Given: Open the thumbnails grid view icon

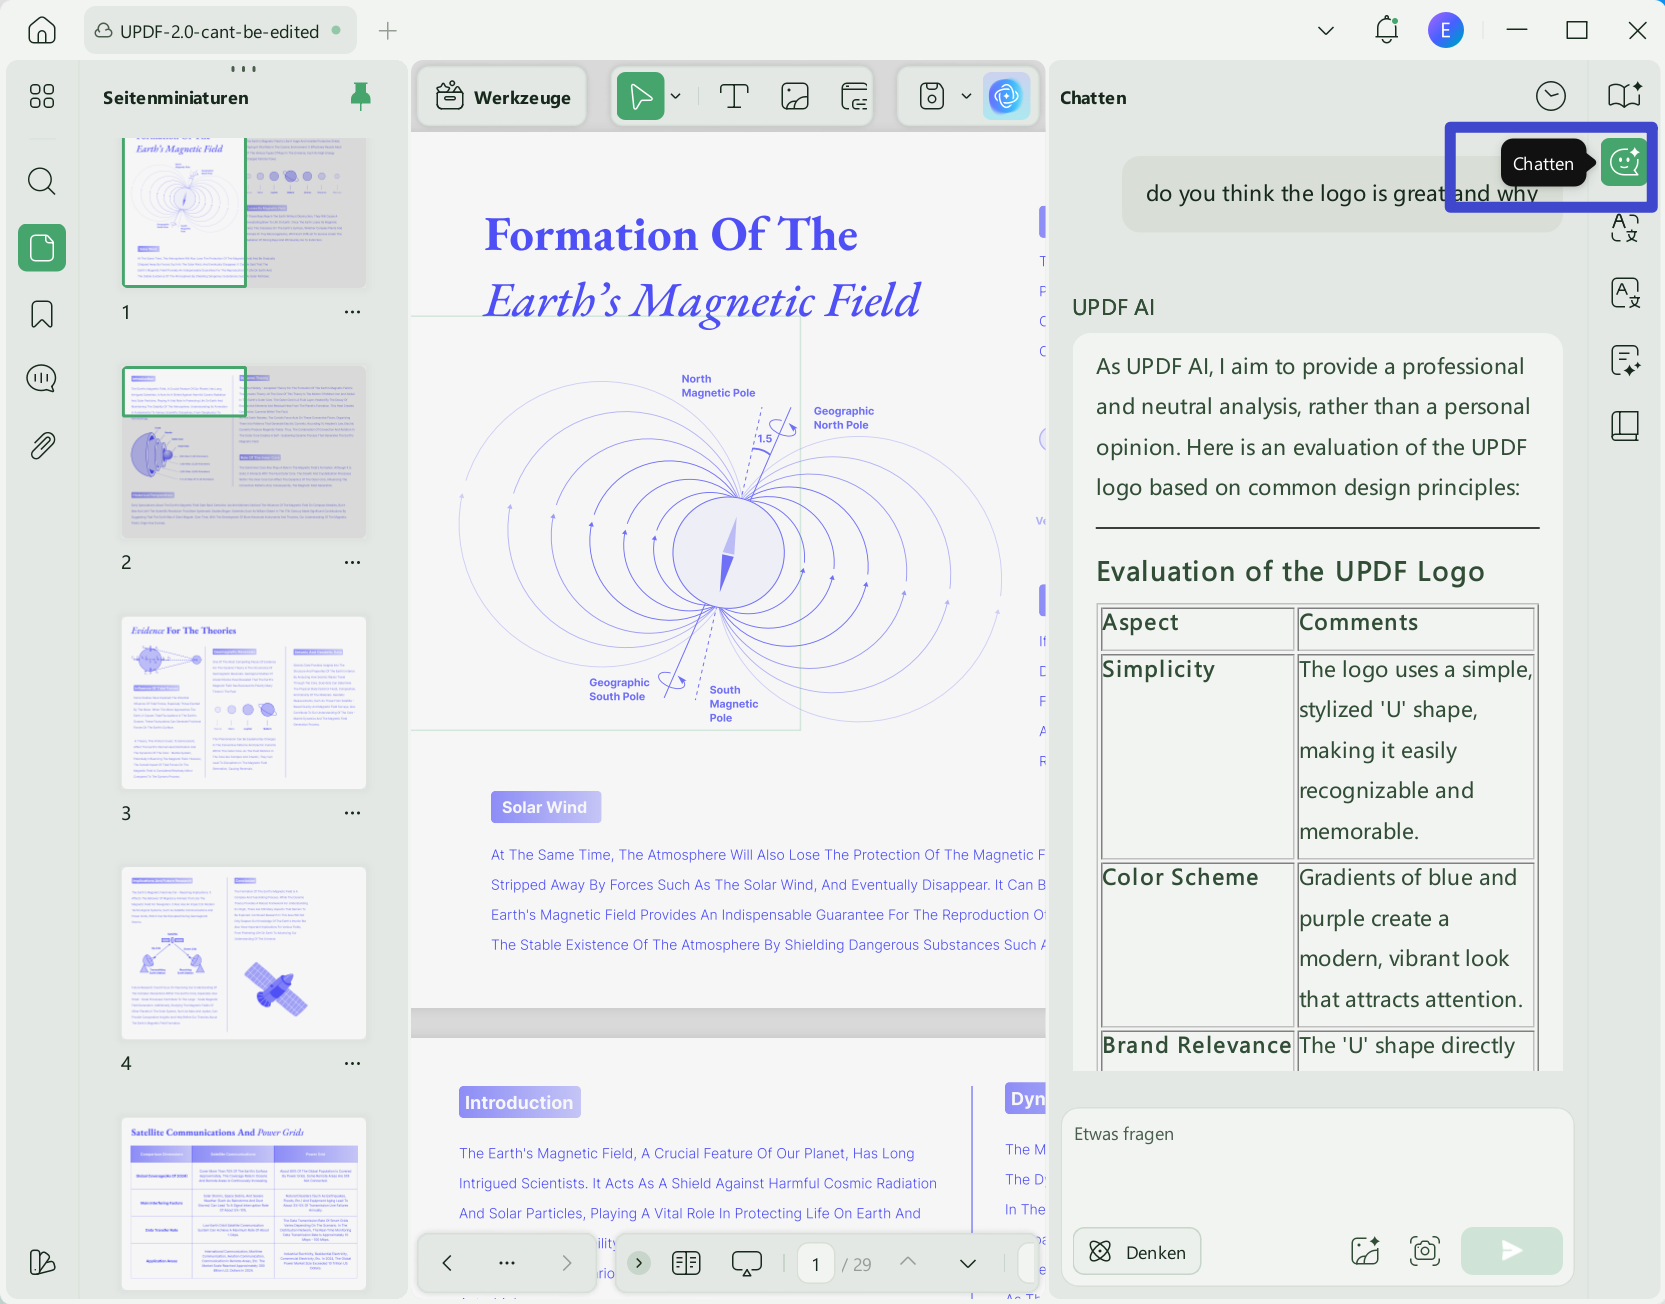Looking at the screenshot, I should pyautogui.click(x=42, y=96).
